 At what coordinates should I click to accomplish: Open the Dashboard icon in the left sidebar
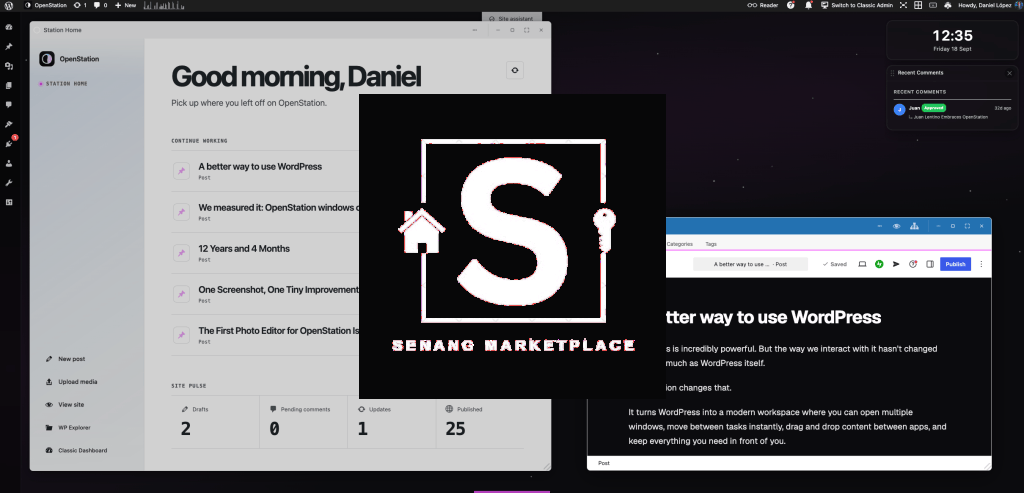pyautogui.click(x=9, y=27)
